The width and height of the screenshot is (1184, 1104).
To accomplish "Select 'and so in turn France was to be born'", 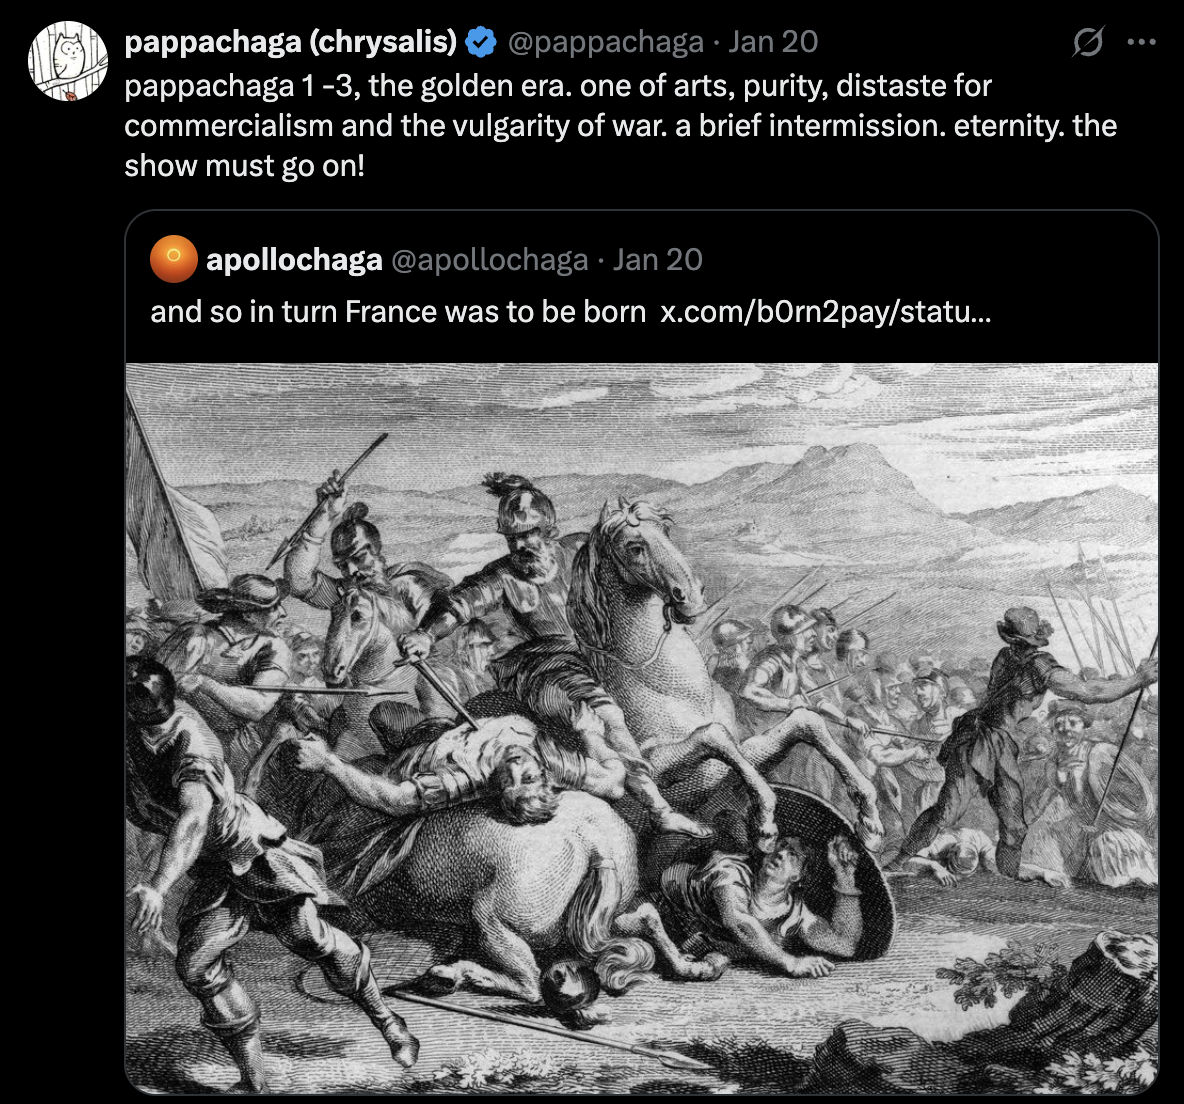I will pyautogui.click(x=398, y=312).
